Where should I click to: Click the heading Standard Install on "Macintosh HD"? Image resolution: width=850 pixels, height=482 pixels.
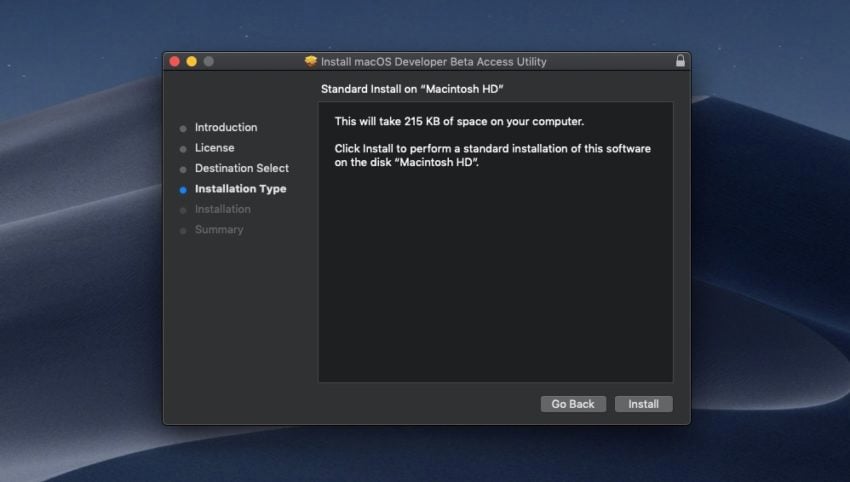coord(412,89)
